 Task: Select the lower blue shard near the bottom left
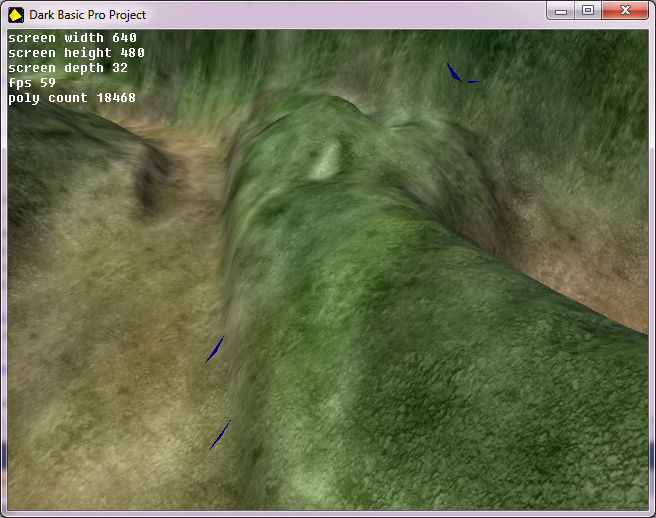219,435
